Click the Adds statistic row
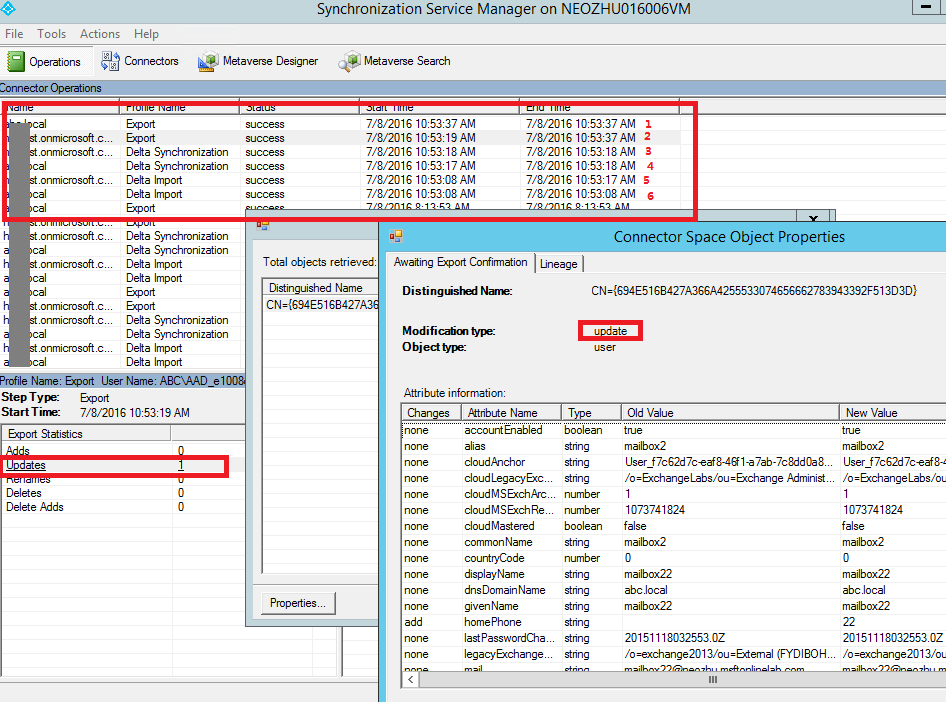The width and height of the screenshot is (946, 702). (x=124, y=451)
